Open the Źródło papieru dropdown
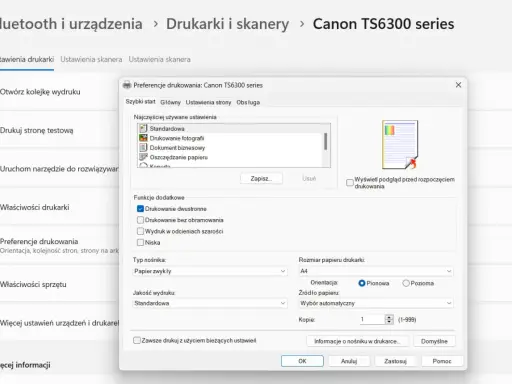The height and width of the screenshot is (384, 512). click(x=376, y=303)
